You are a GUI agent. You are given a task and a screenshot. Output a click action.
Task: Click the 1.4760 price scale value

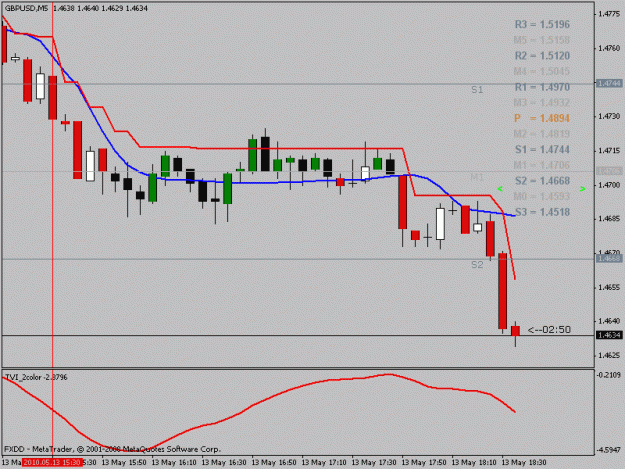point(609,48)
